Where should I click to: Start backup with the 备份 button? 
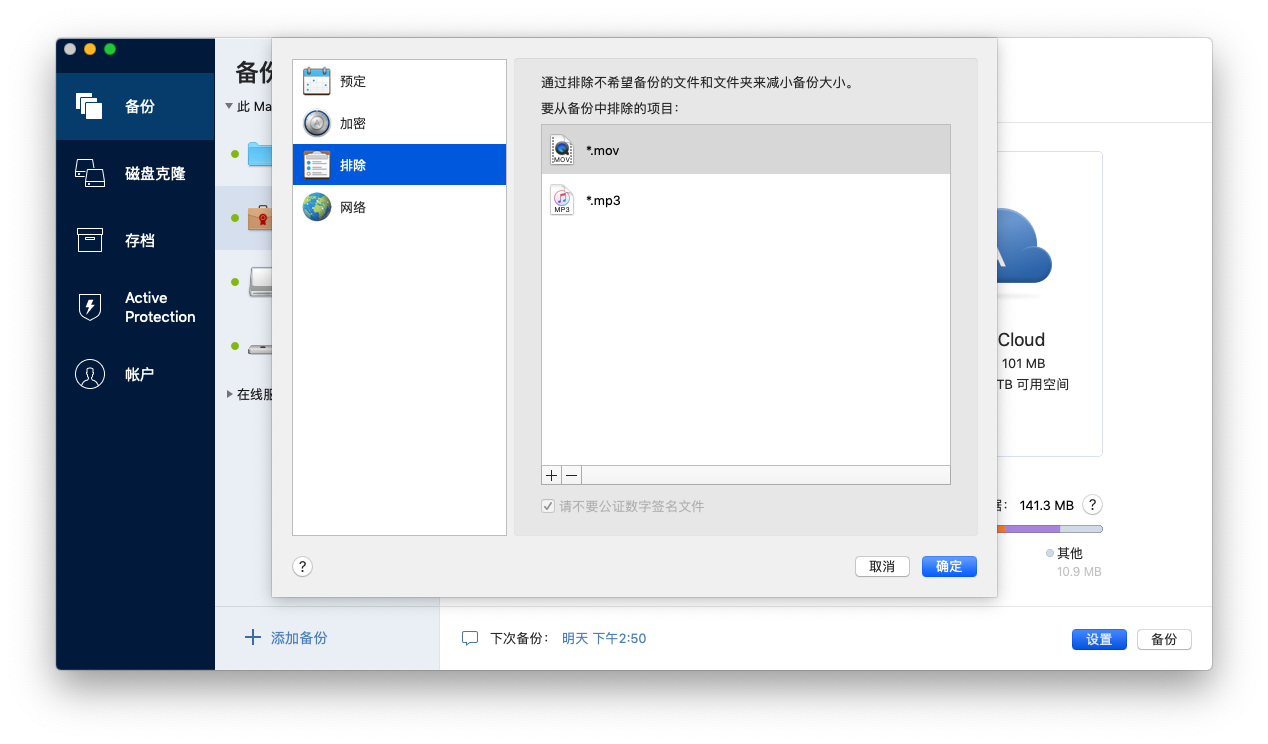click(1164, 639)
